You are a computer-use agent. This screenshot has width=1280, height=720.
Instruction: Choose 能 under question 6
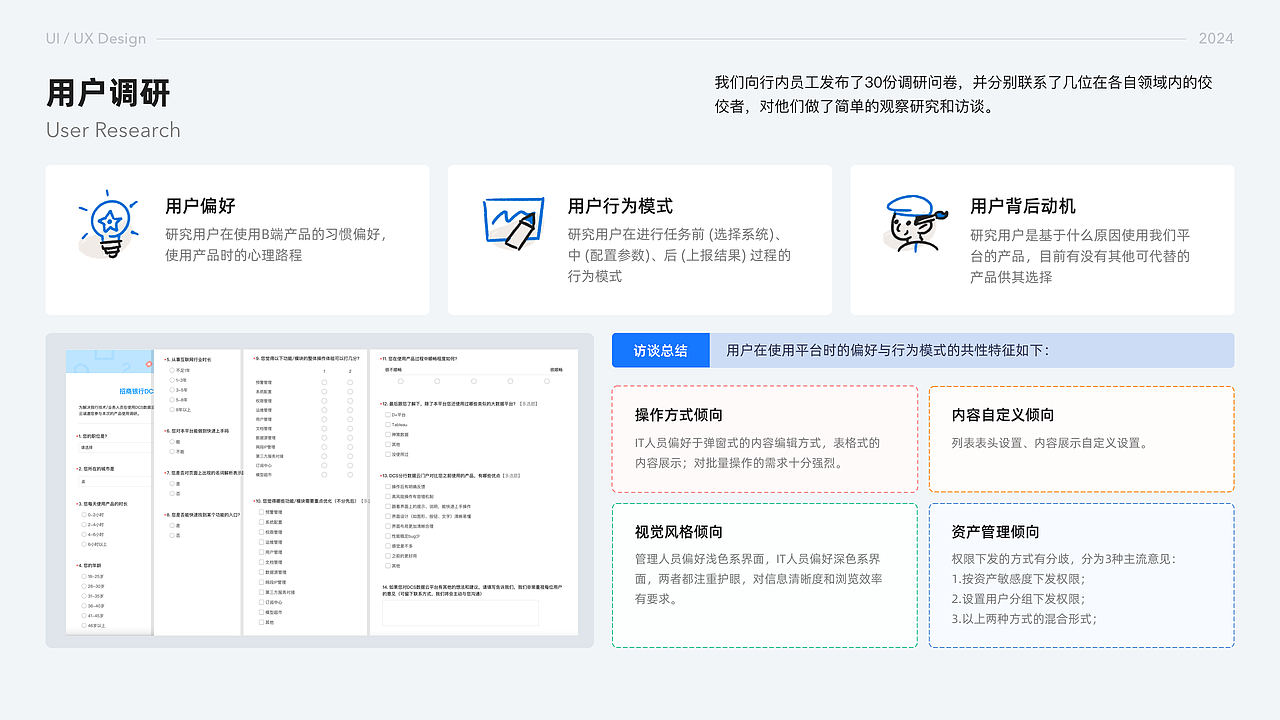click(172, 442)
